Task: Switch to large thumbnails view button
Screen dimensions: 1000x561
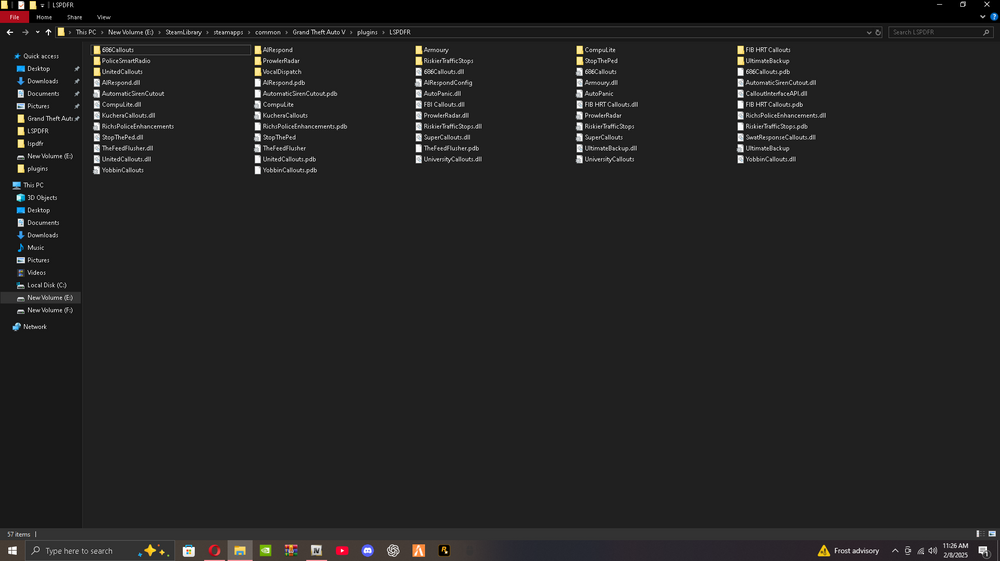Action: [x=992, y=534]
